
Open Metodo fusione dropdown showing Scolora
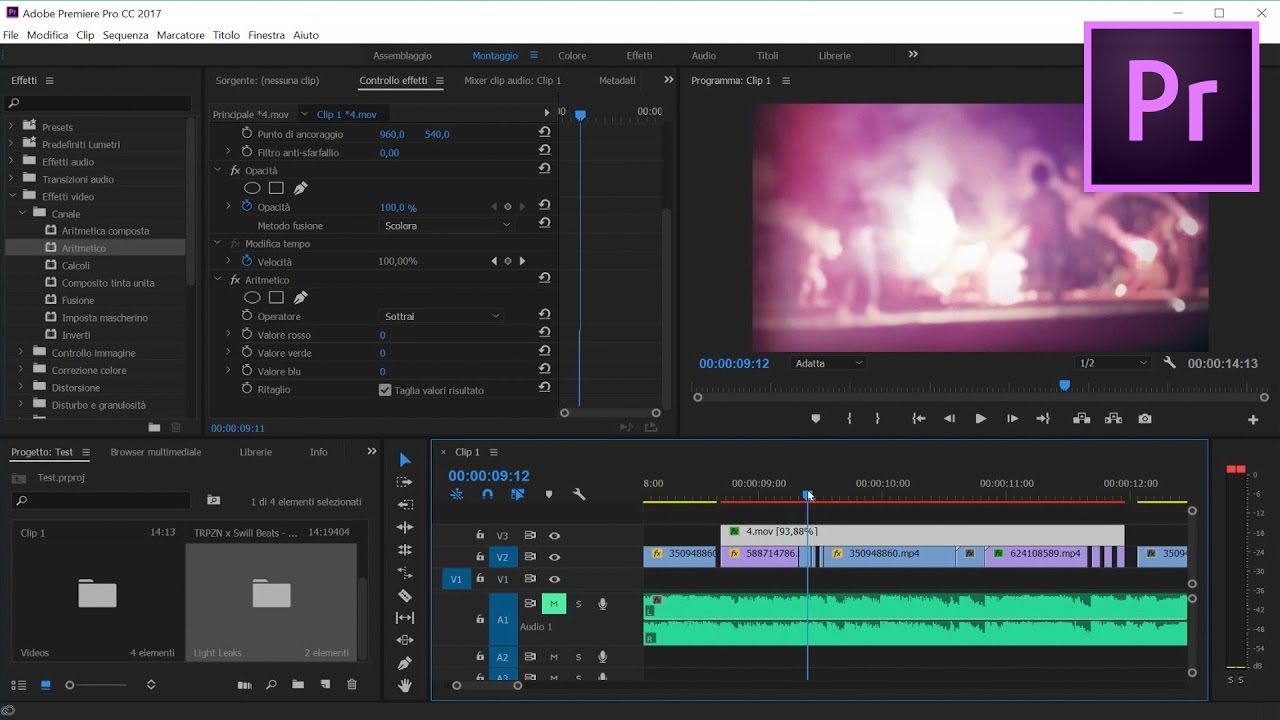(447, 225)
